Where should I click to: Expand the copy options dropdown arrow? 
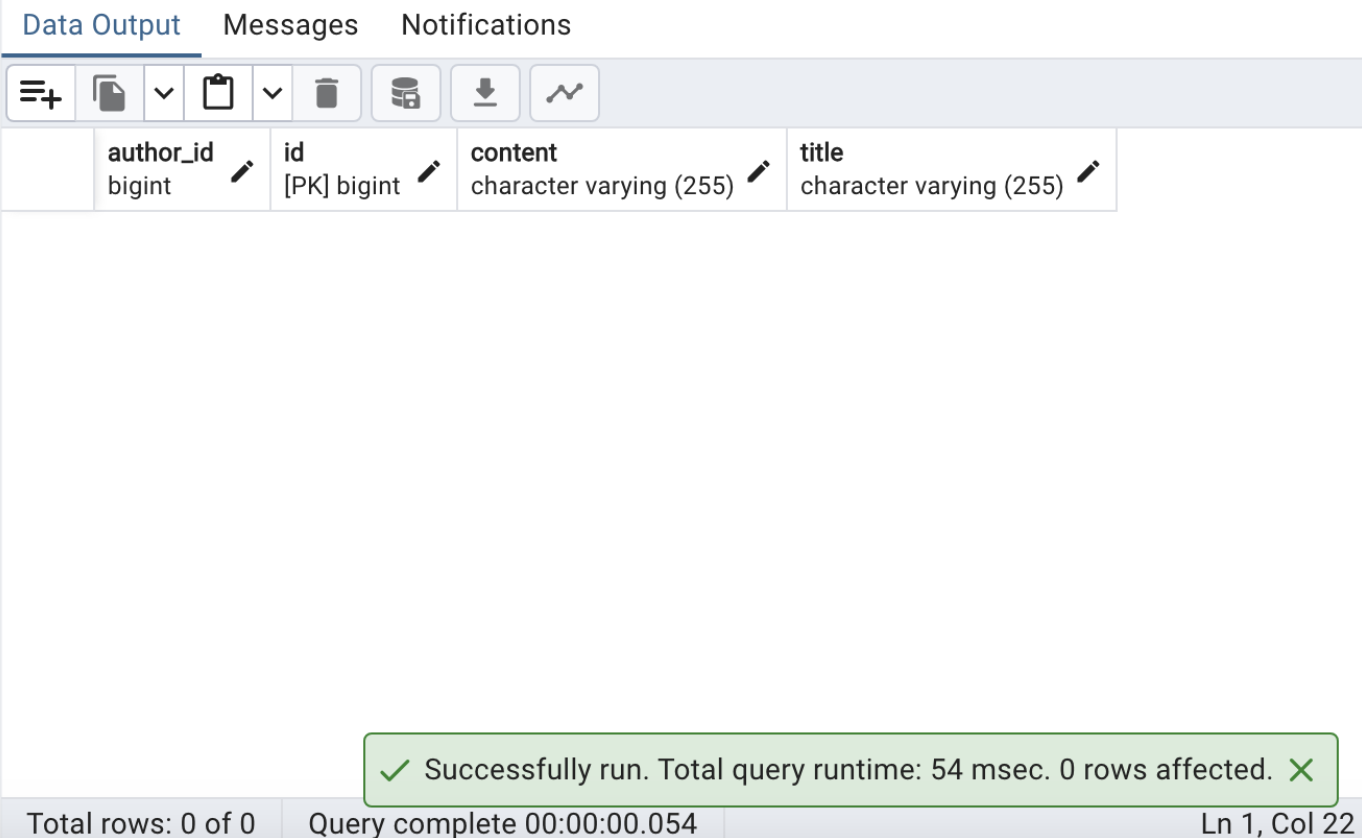(164, 94)
